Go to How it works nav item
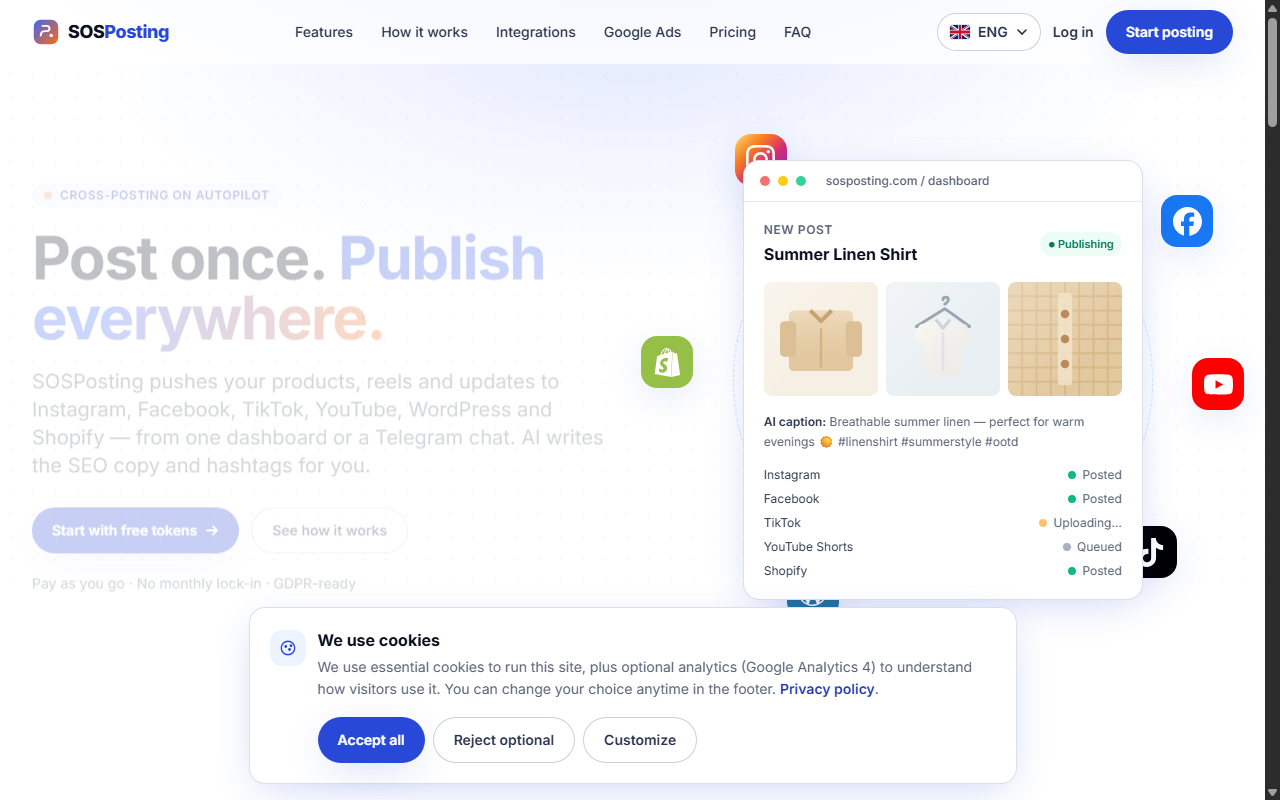Screen dimensions: 1280x800 (x=424, y=32)
